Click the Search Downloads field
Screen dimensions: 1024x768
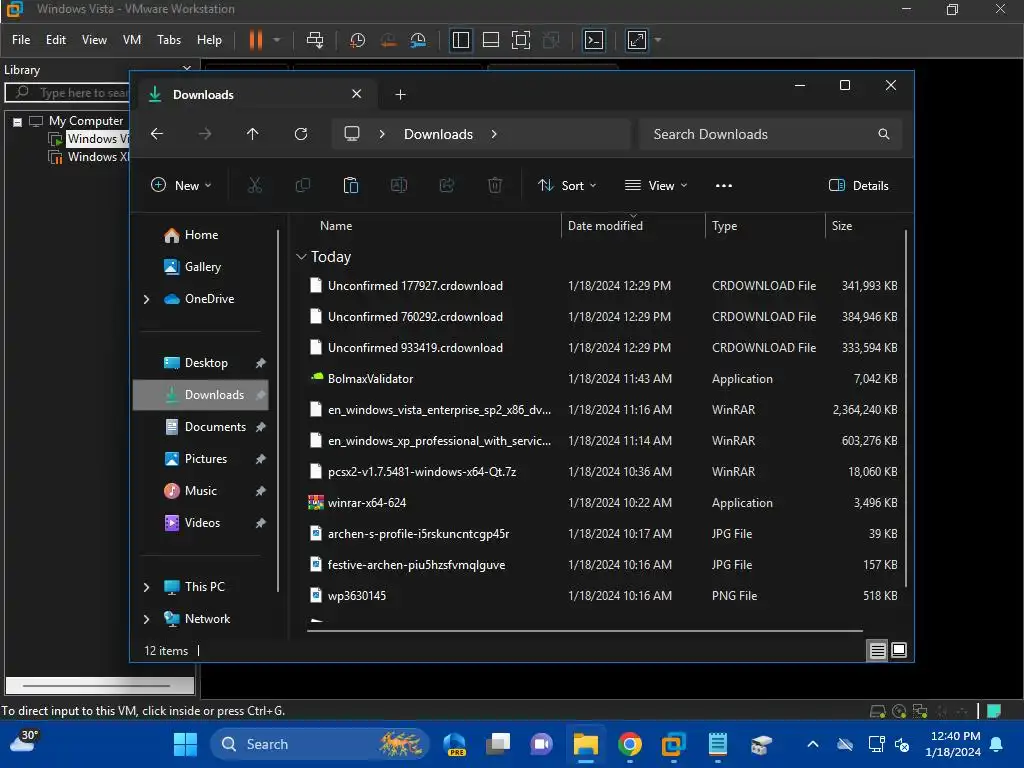(x=771, y=134)
